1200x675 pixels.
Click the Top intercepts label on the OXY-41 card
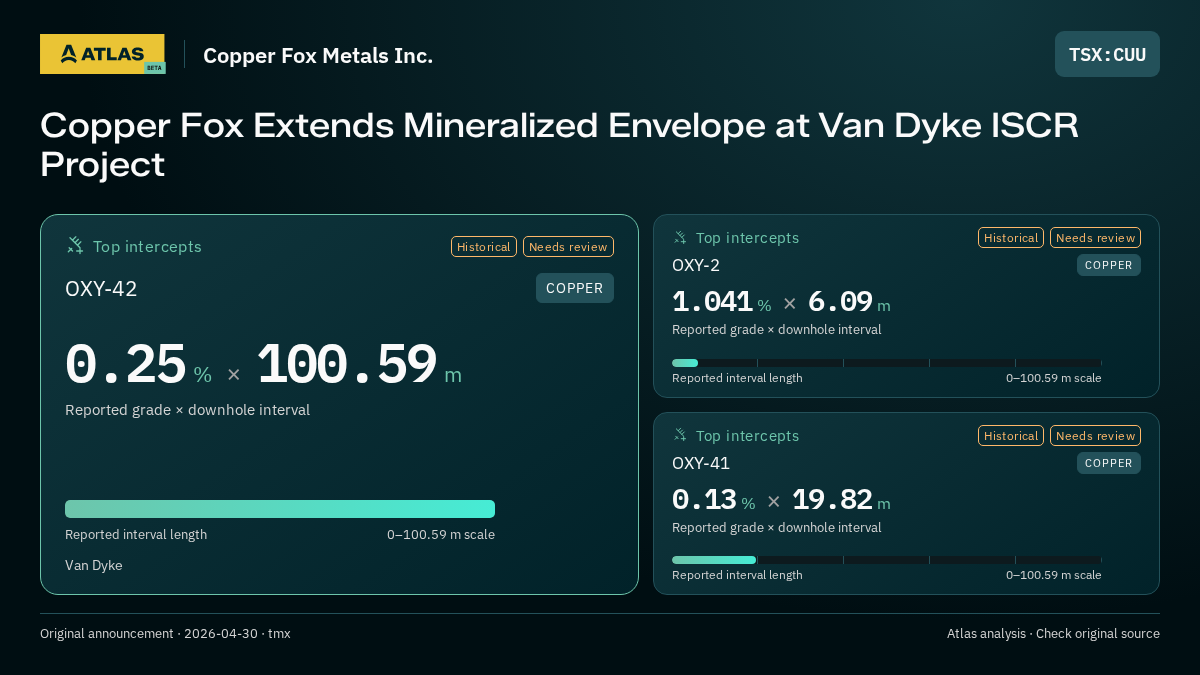(747, 436)
